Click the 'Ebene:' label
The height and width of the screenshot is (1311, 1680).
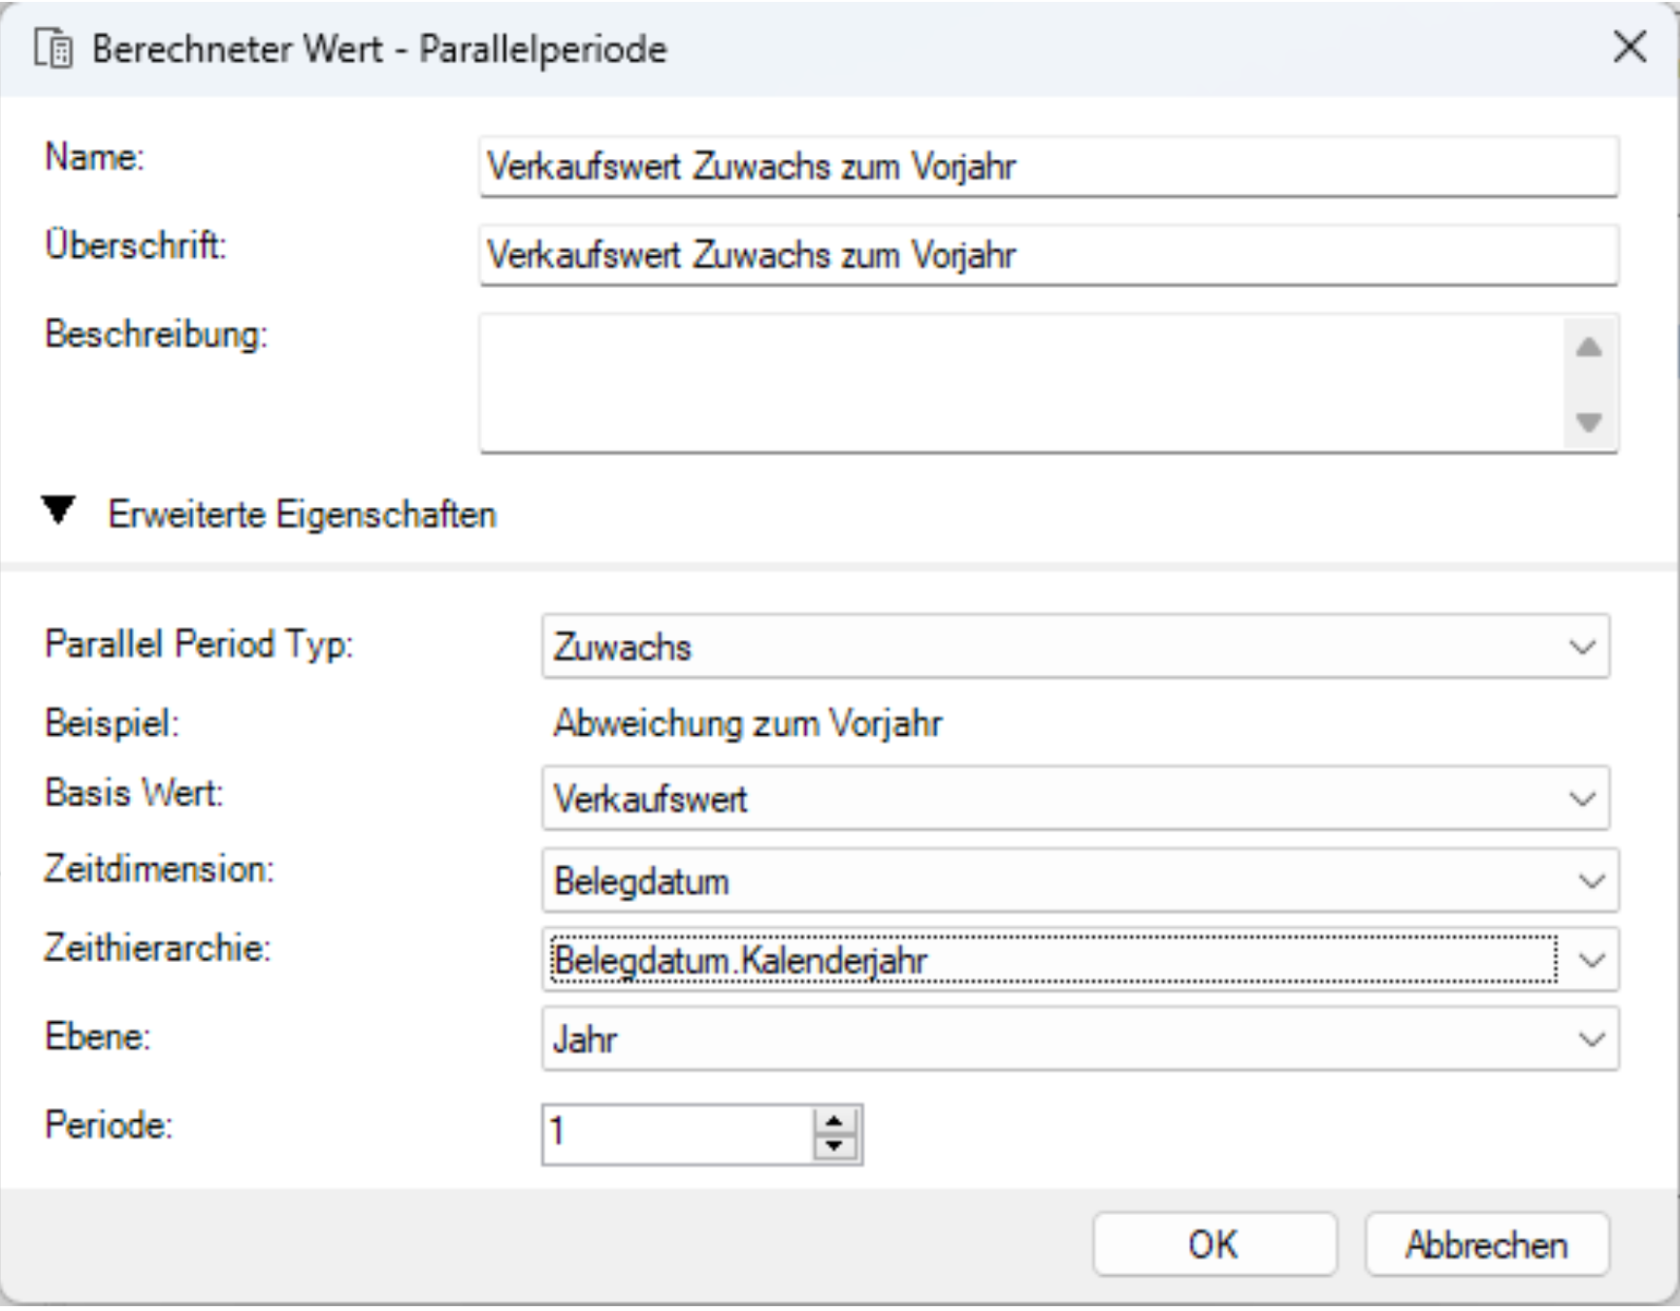97,1036
